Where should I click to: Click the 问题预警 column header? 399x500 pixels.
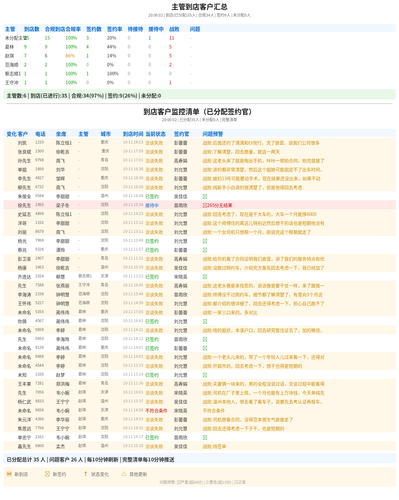(213, 134)
